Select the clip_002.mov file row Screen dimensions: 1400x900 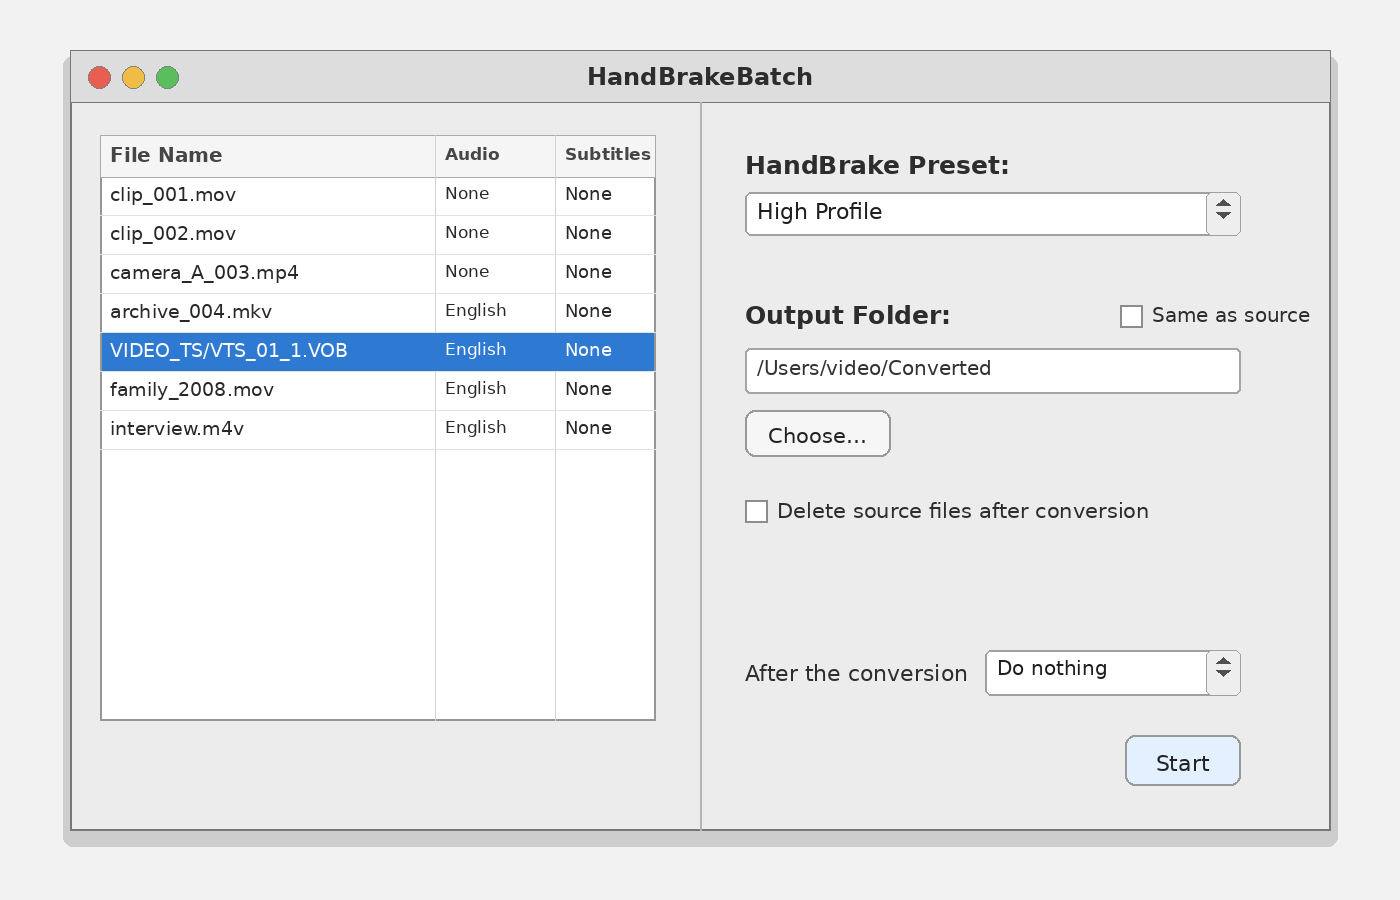(x=378, y=235)
